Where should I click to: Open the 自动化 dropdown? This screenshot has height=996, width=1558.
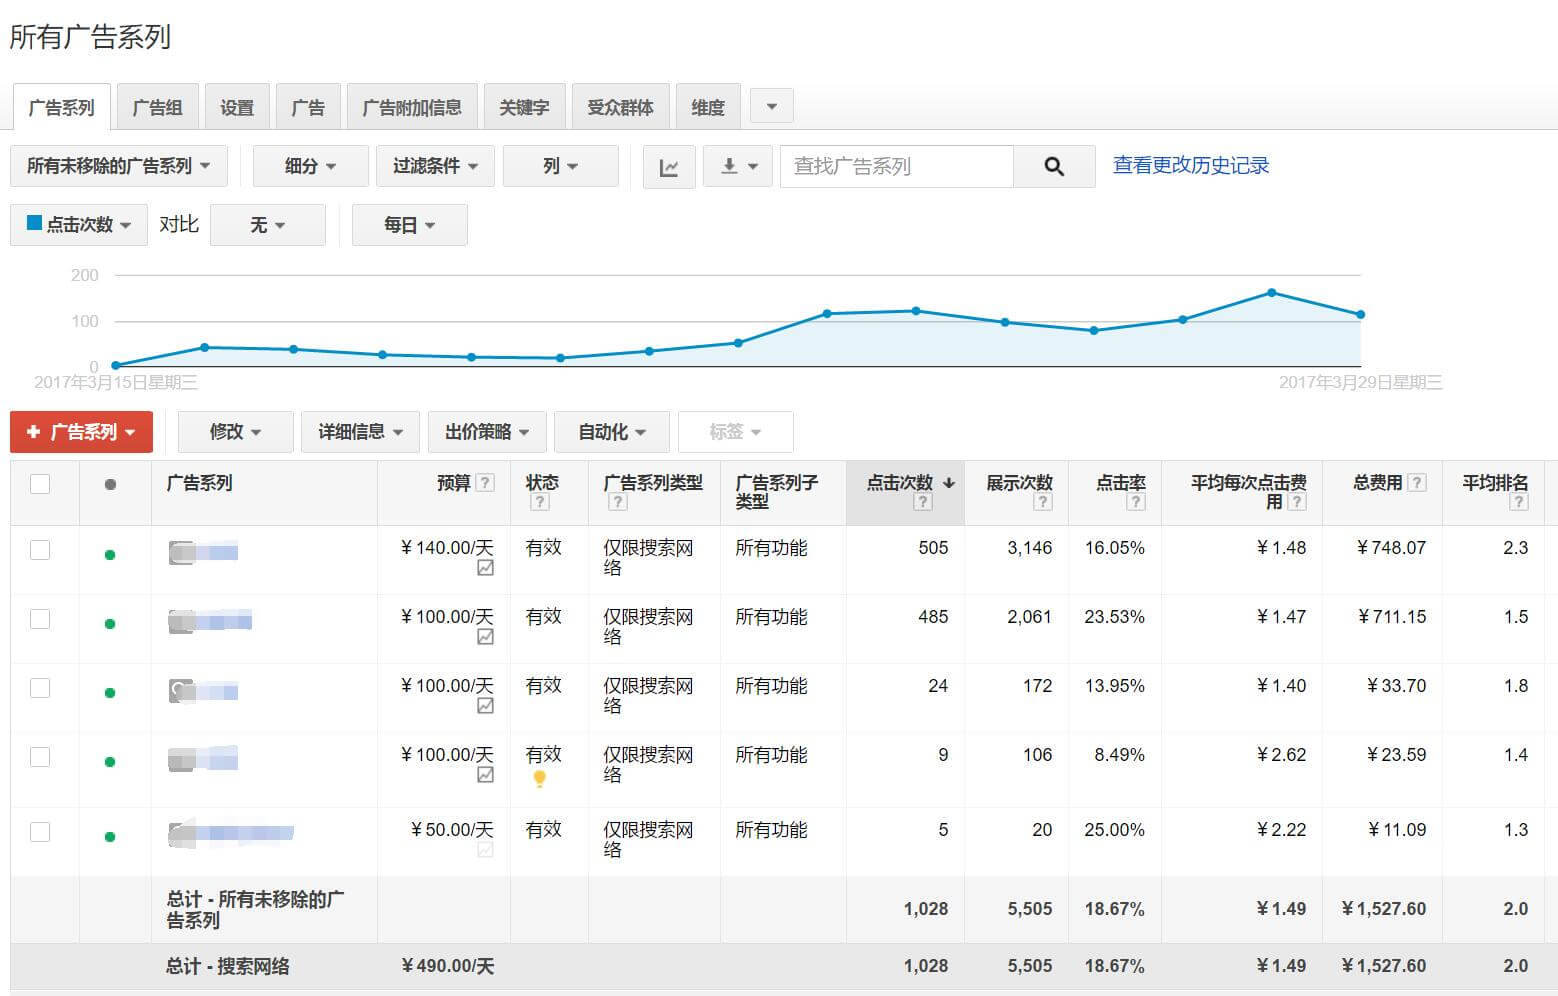[x=612, y=432]
